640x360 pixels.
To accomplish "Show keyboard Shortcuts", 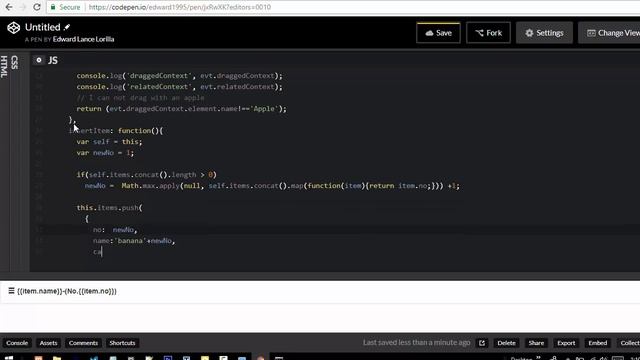I will [x=122, y=343].
